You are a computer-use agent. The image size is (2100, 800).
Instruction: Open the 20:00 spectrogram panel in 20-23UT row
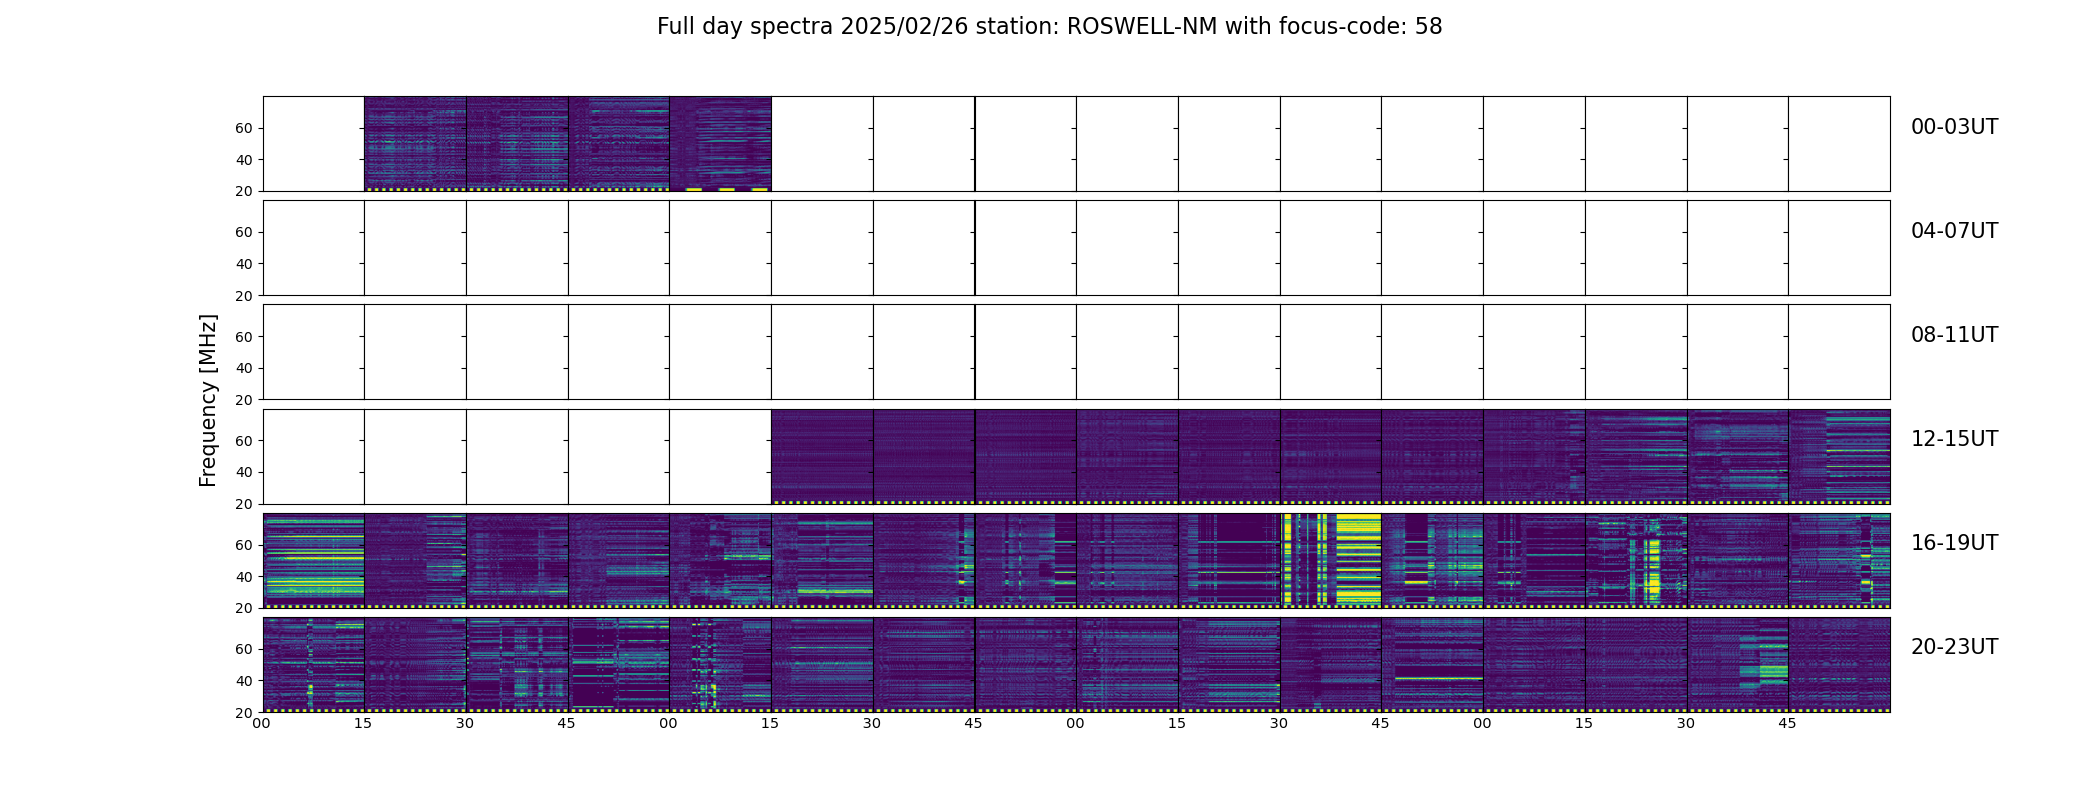pos(313,664)
